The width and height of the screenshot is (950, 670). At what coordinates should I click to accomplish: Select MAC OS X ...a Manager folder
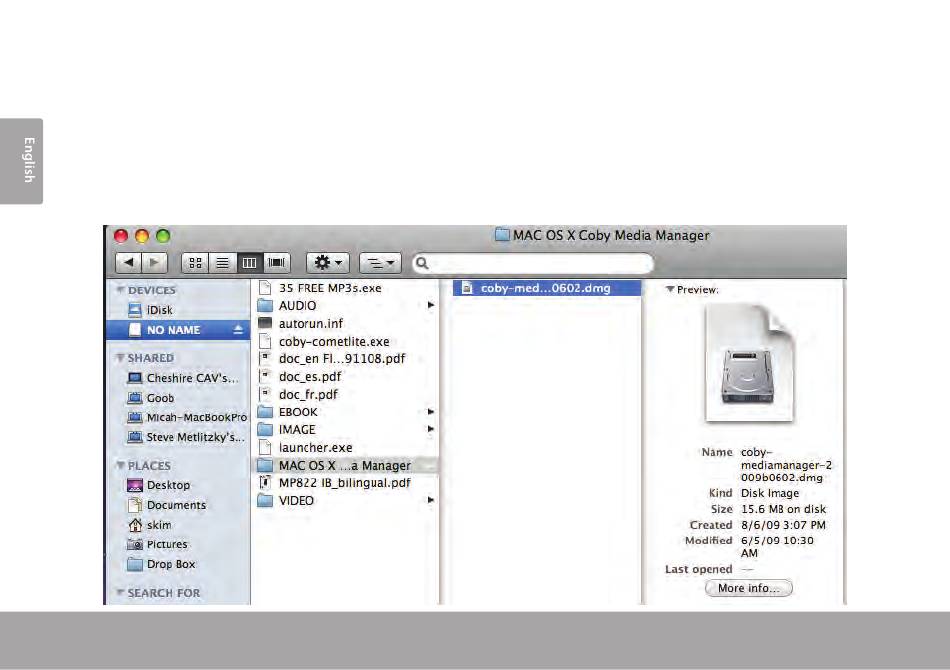[345, 465]
